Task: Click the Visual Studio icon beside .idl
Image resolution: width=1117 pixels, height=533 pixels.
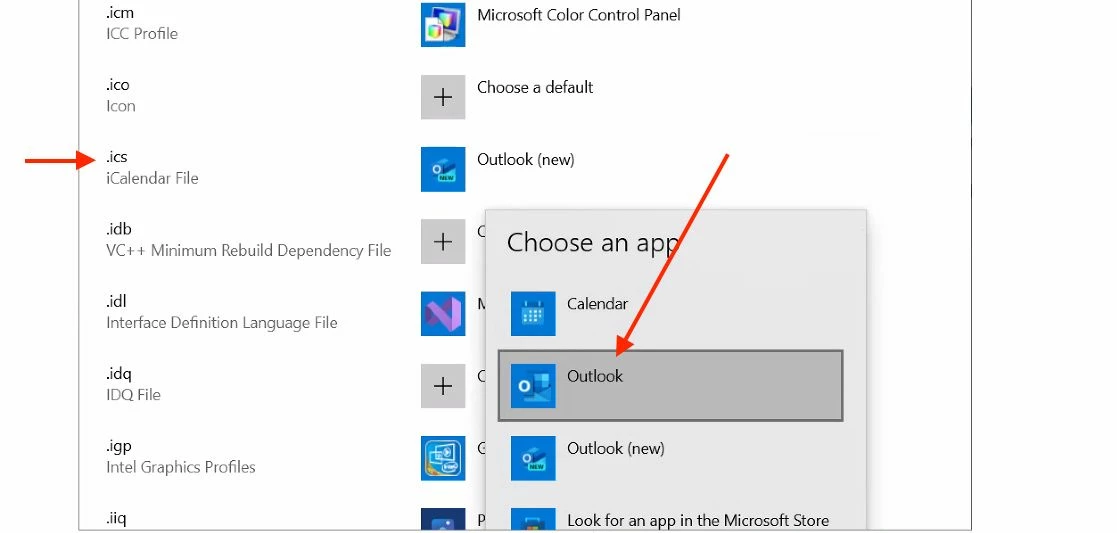Action: [x=443, y=314]
